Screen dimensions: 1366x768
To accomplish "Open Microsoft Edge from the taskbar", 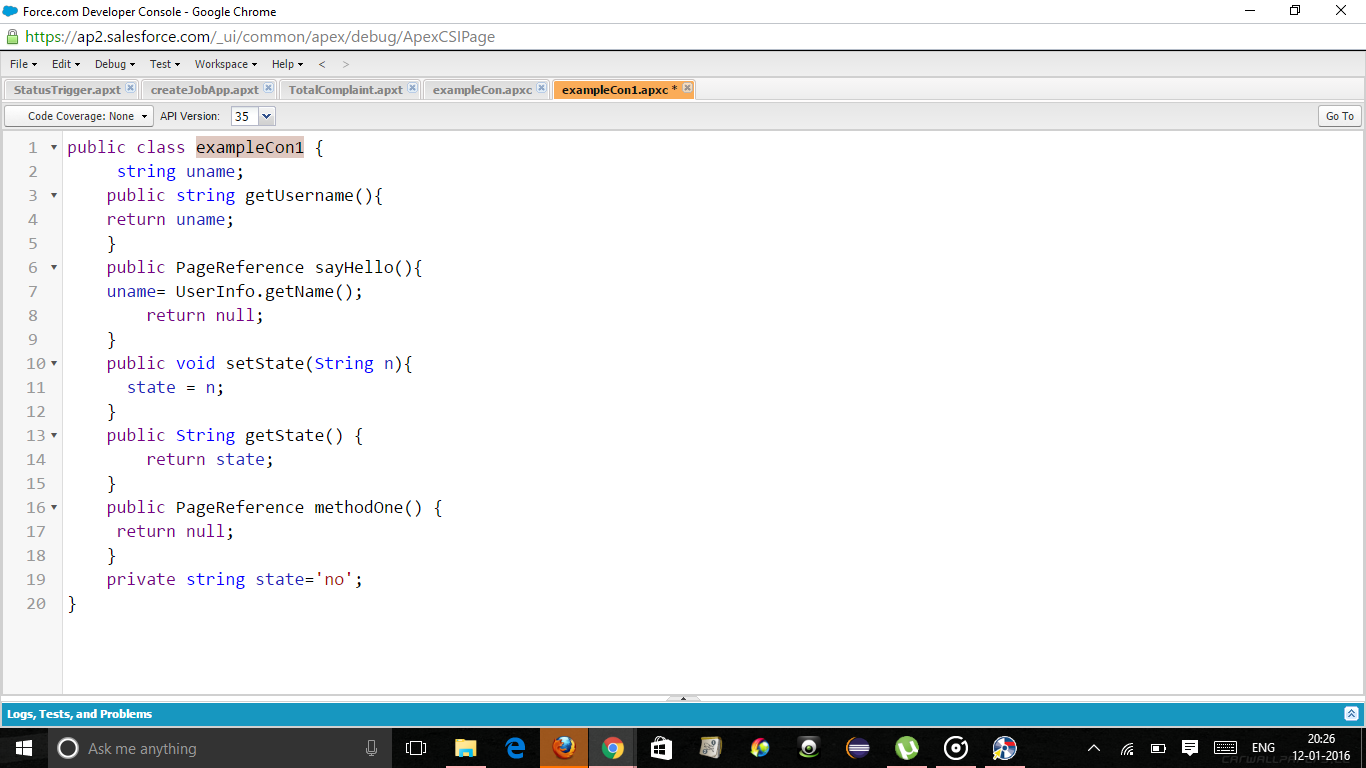I will [515, 748].
